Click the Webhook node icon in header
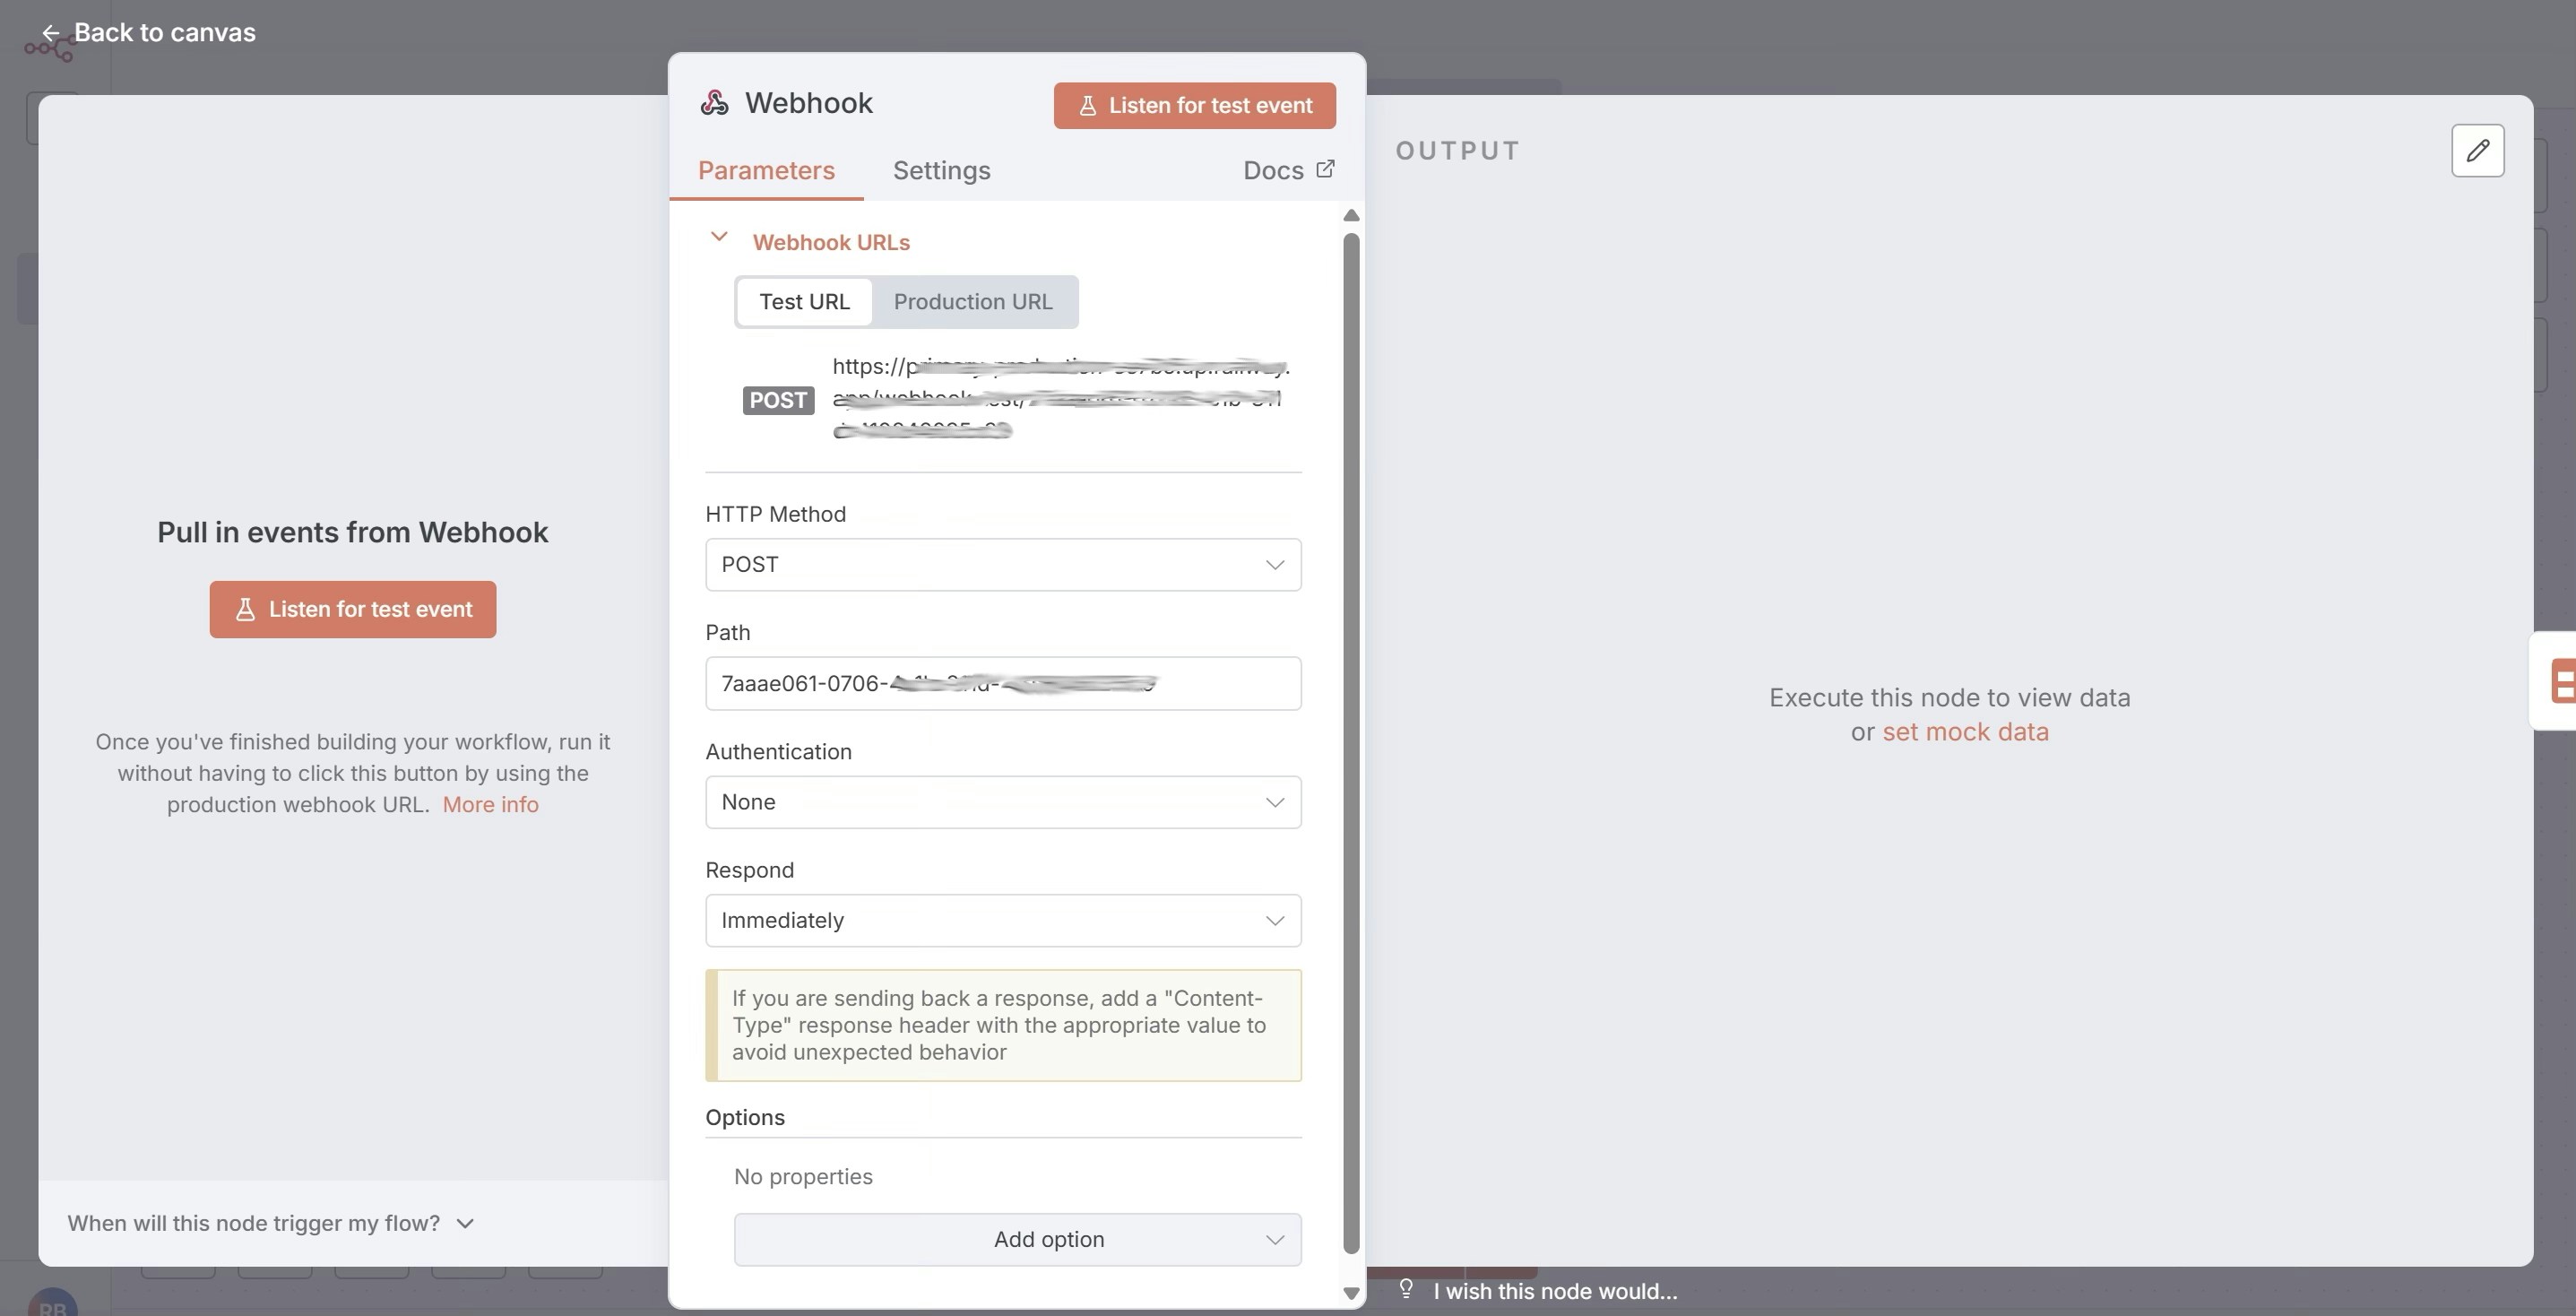The image size is (2576, 1316). tap(714, 103)
